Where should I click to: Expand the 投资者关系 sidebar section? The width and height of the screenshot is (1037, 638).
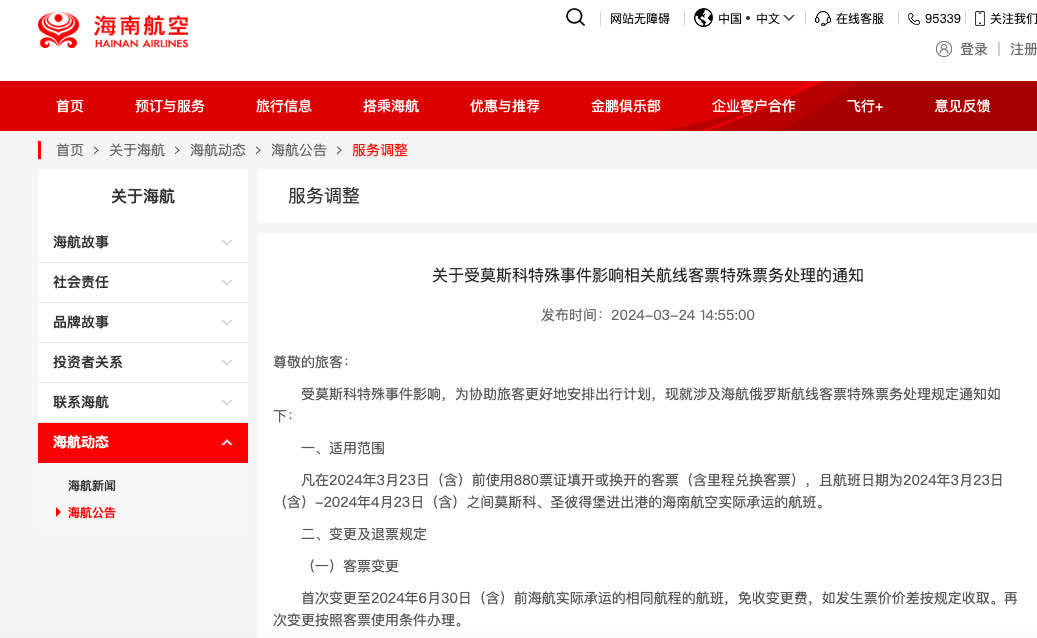pyautogui.click(x=226, y=362)
